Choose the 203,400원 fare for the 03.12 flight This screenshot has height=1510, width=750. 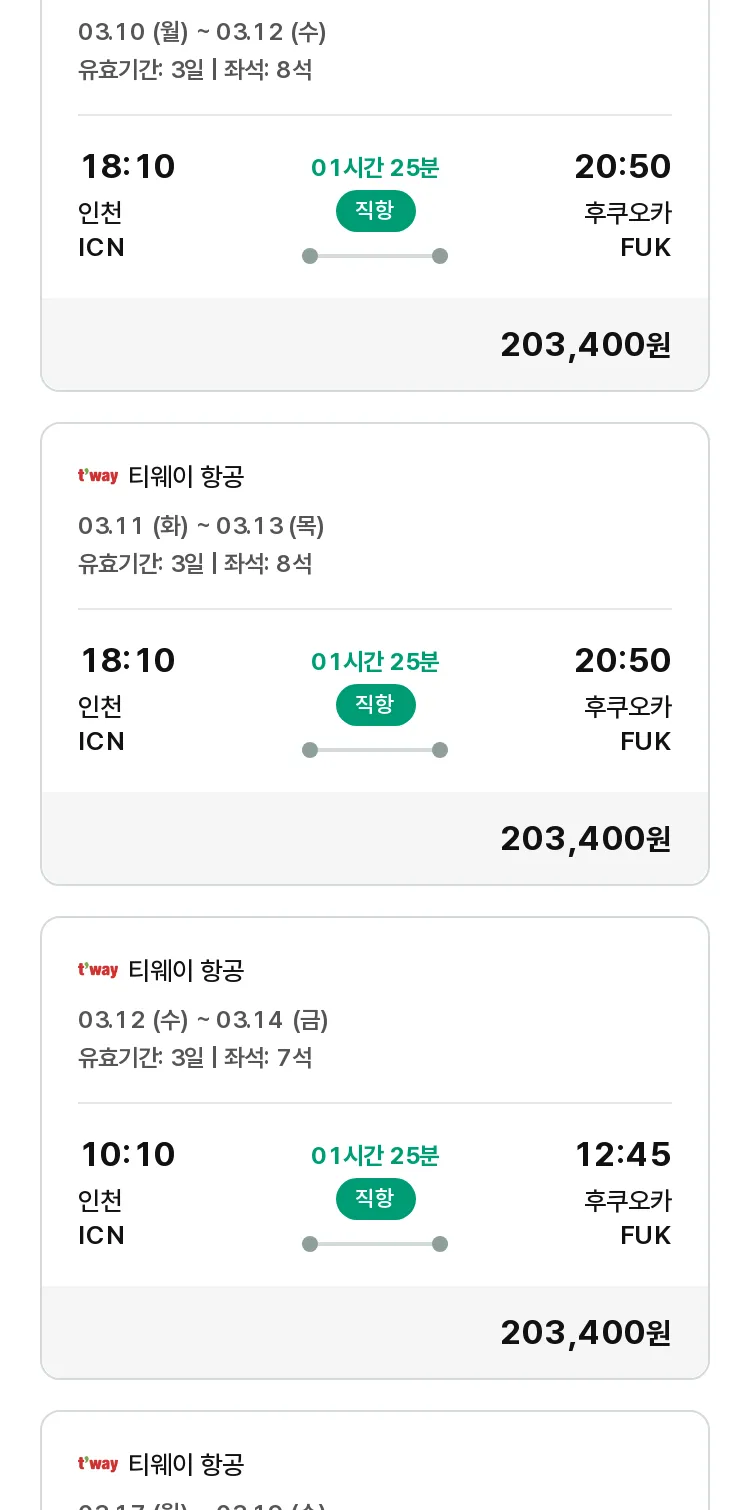pyautogui.click(x=585, y=1333)
